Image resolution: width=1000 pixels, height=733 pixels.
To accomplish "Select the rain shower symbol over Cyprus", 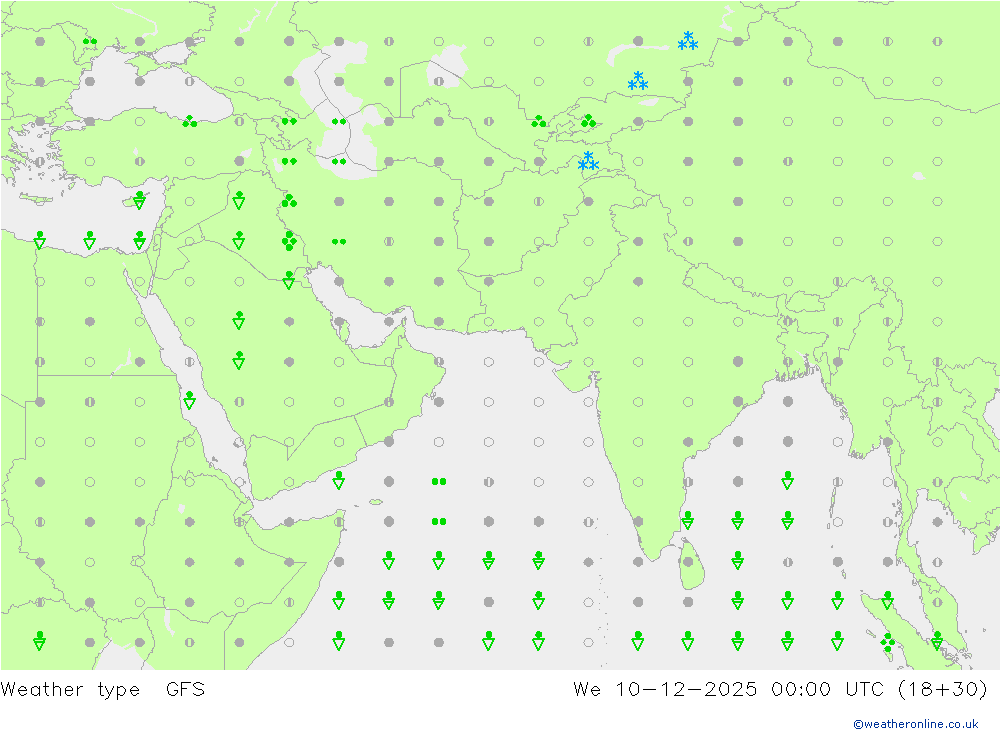I will click(x=139, y=201).
